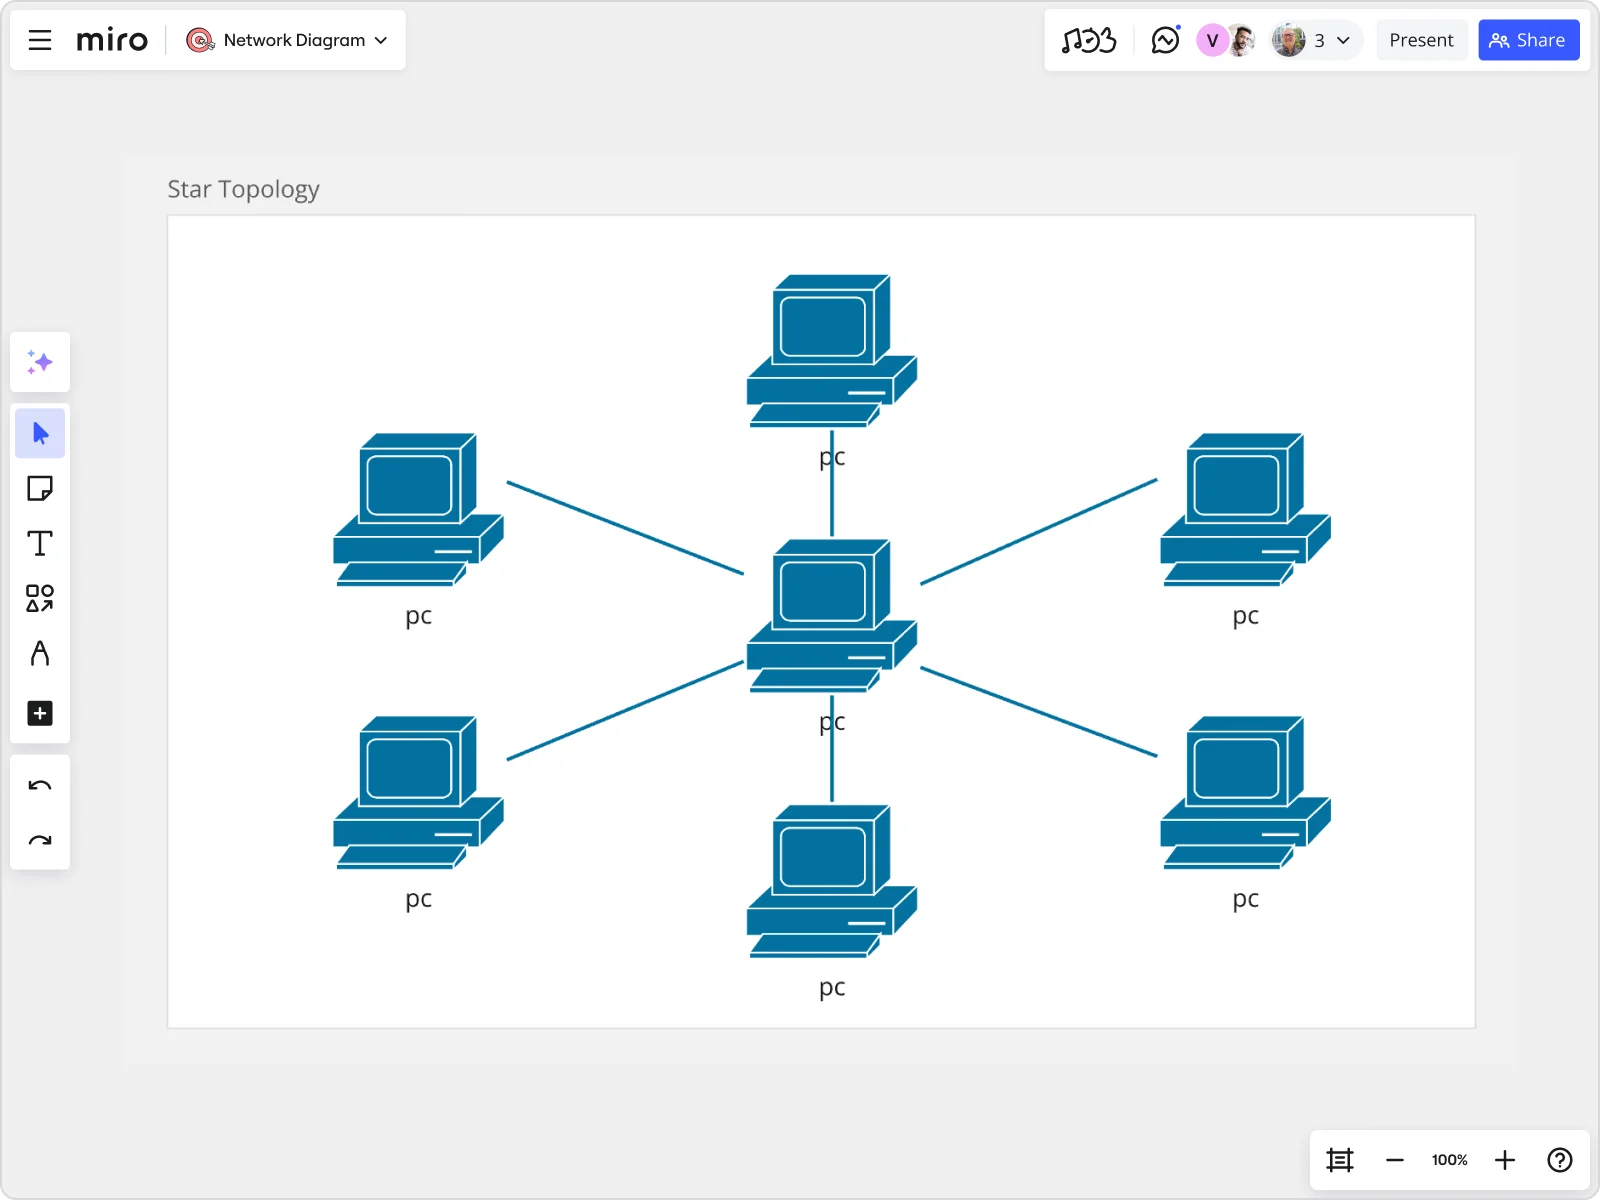This screenshot has height=1200, width=1600.
Task: Expand the collaborators list chevron
Action: 1343,40
